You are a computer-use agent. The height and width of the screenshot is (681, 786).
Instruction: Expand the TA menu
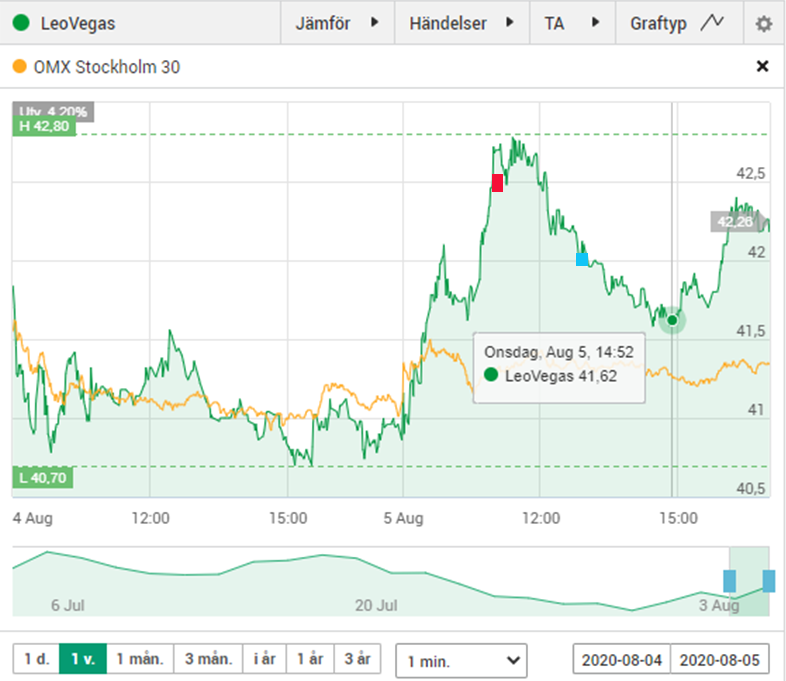[572, 23]
